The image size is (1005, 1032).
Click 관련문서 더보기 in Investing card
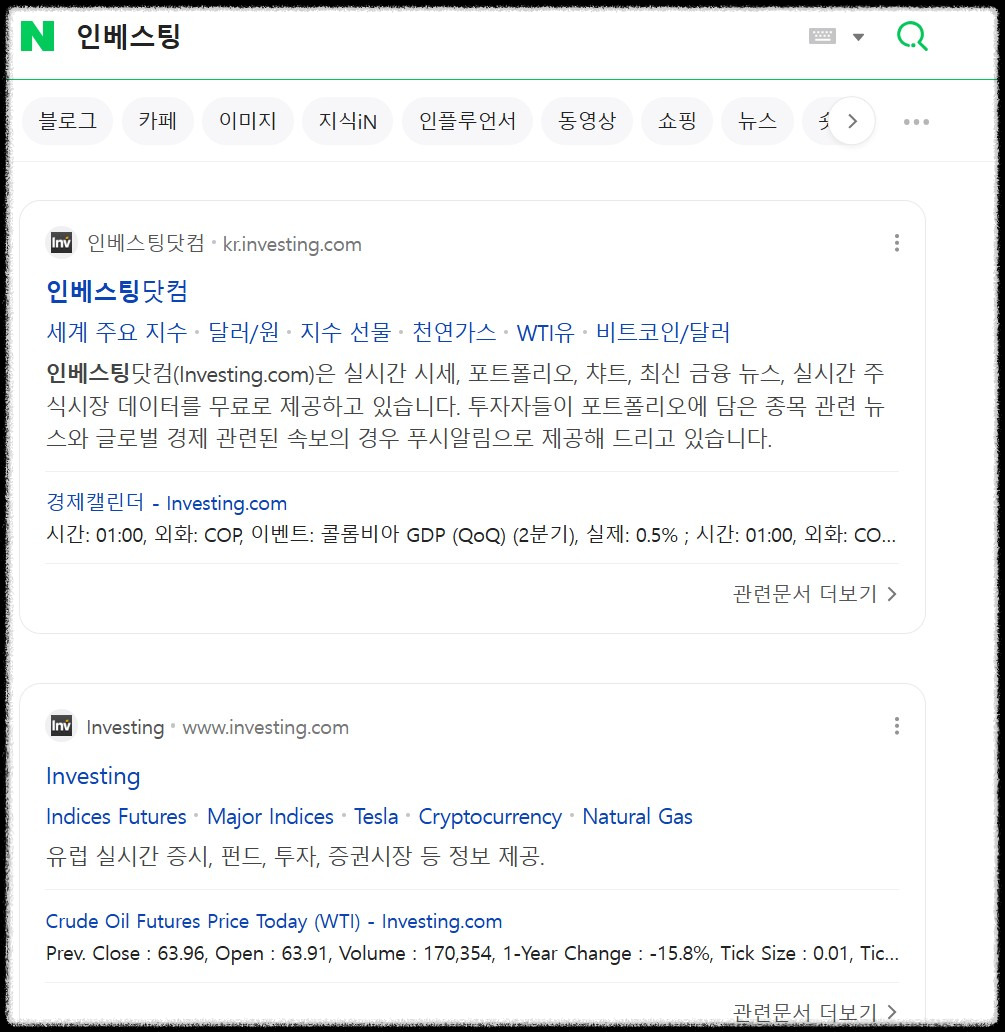pos(815,1012)
